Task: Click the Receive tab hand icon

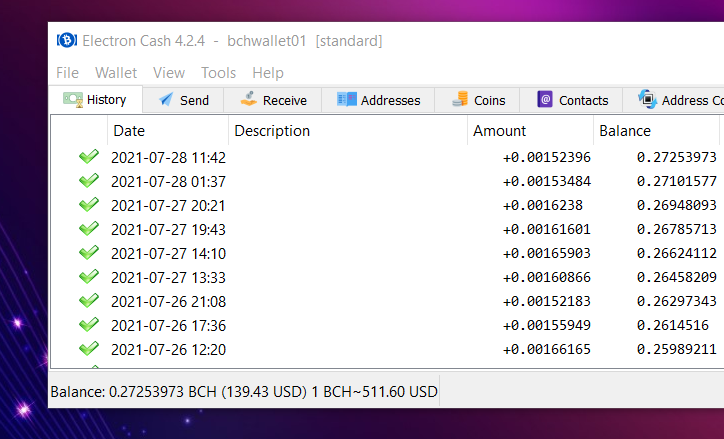Action: click(x=249, y=99)
